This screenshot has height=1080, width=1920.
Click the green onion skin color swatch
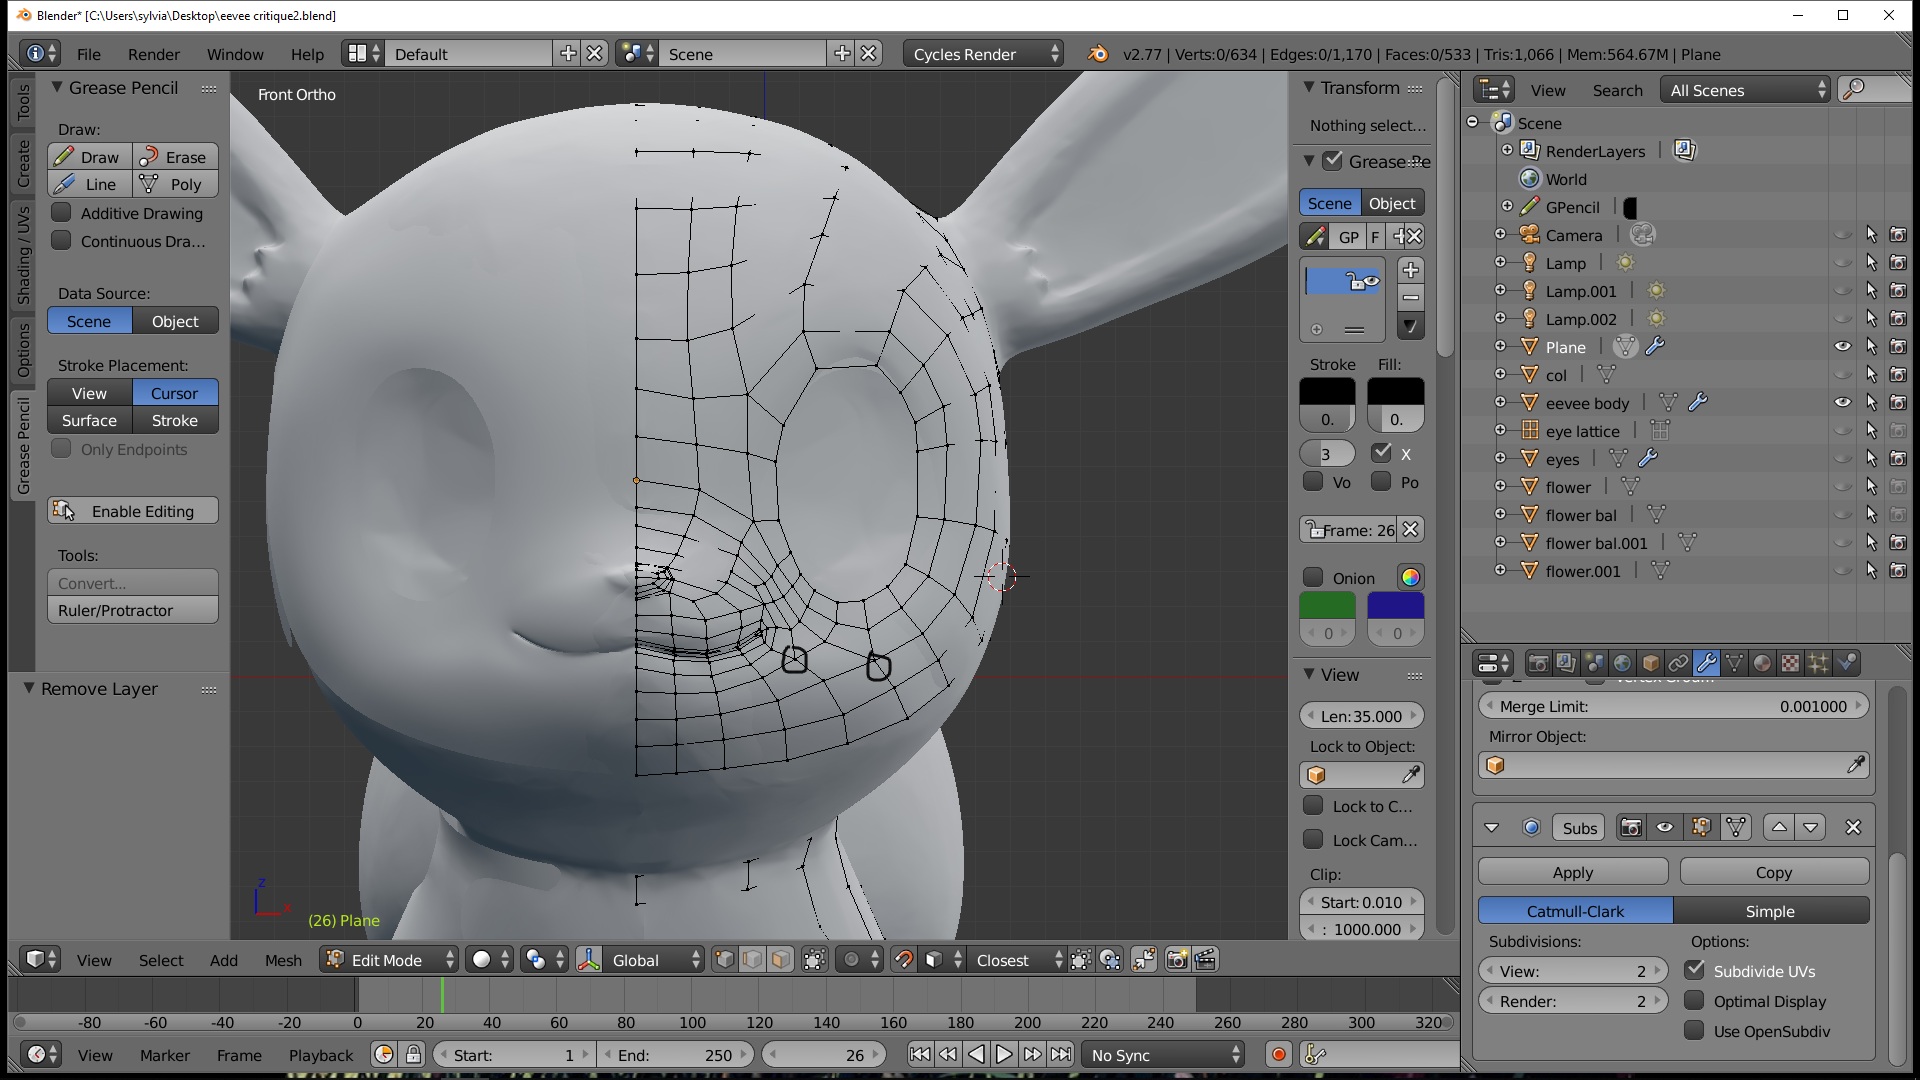click(1327, 606)
